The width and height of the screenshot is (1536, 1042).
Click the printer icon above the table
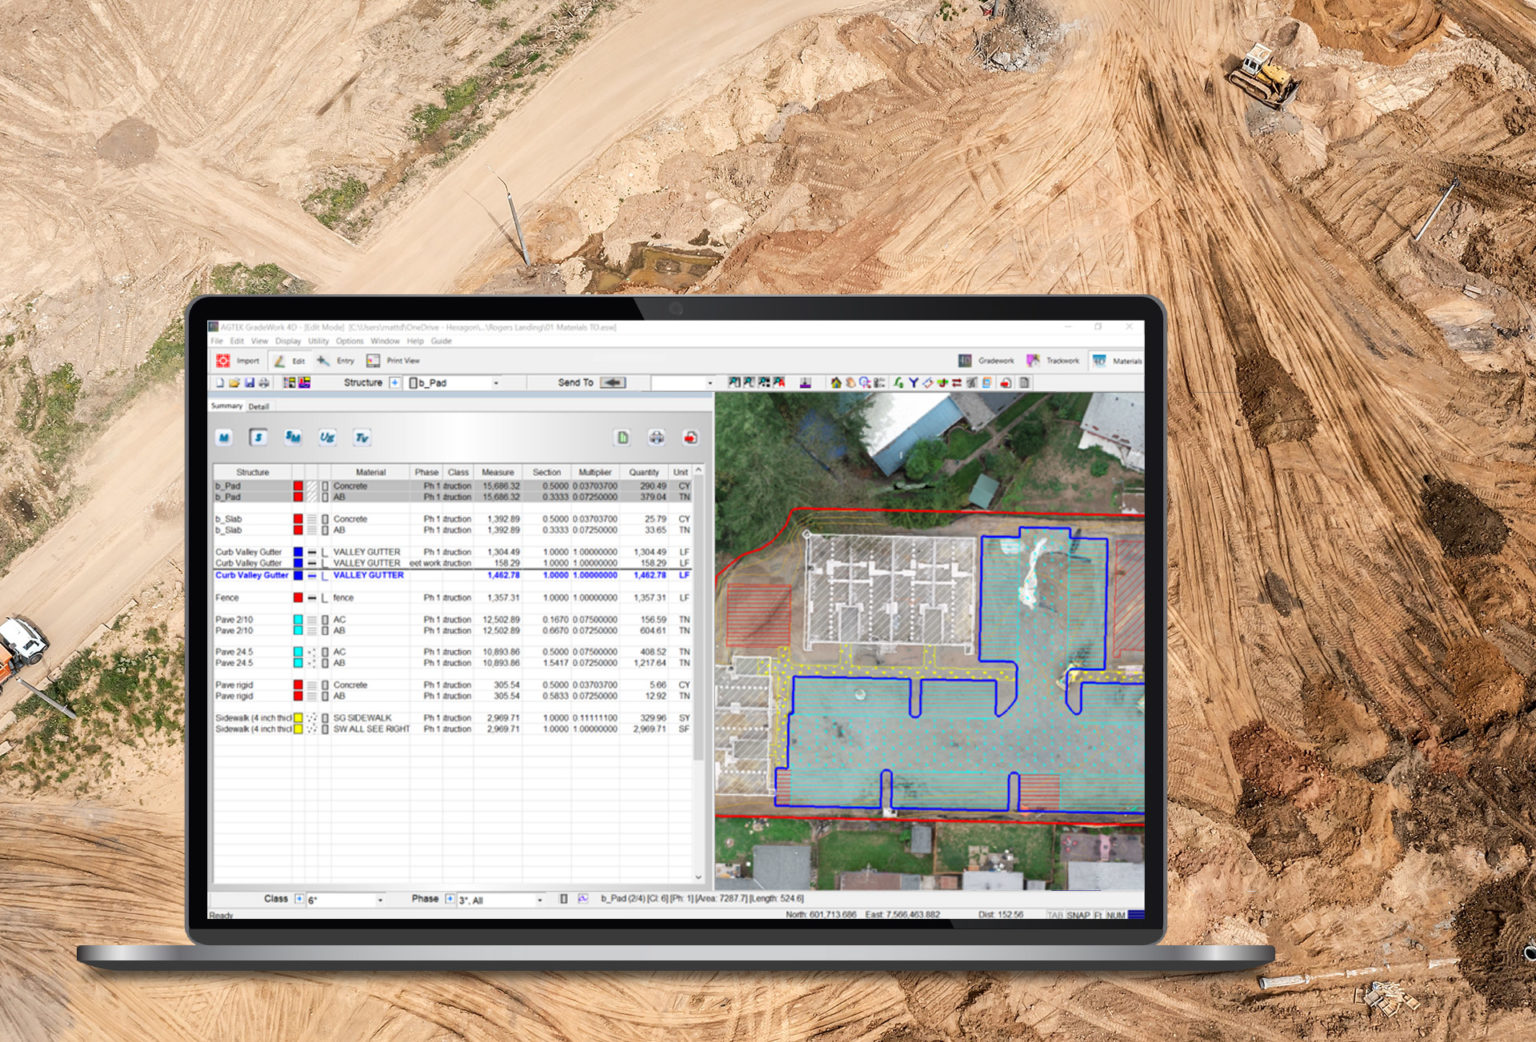click(x=656, y=438)
